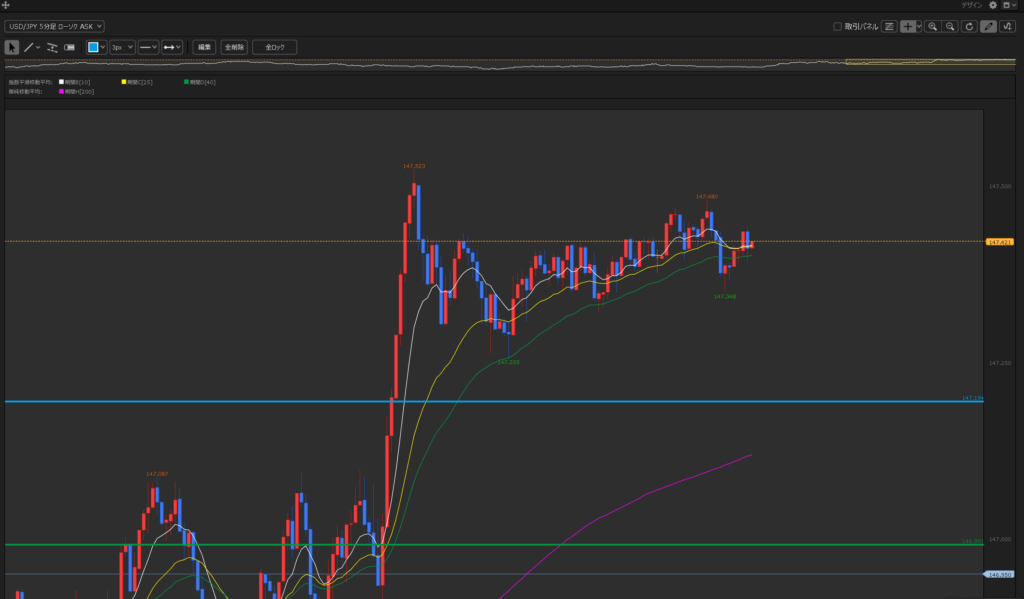Screen dimensions: 1024x599
Task: Open the line tool type dropdown arrow
Action: point(38,47)
